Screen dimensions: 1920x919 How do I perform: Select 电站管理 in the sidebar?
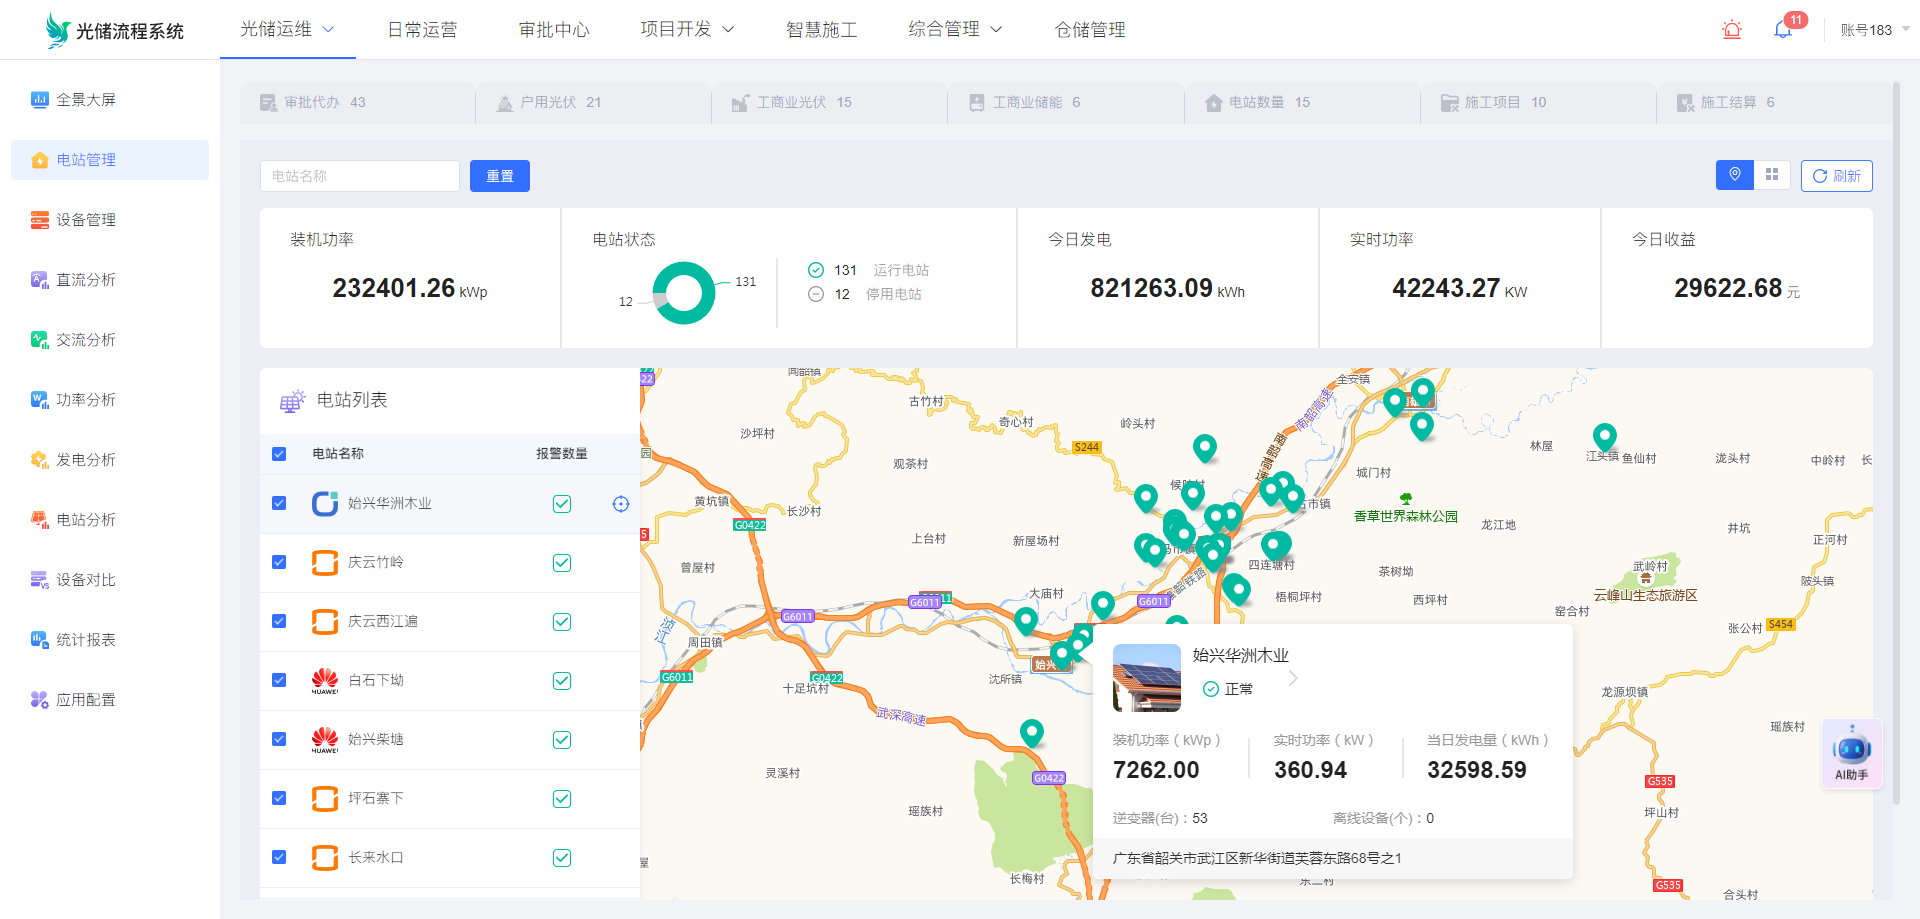[110, 160]
